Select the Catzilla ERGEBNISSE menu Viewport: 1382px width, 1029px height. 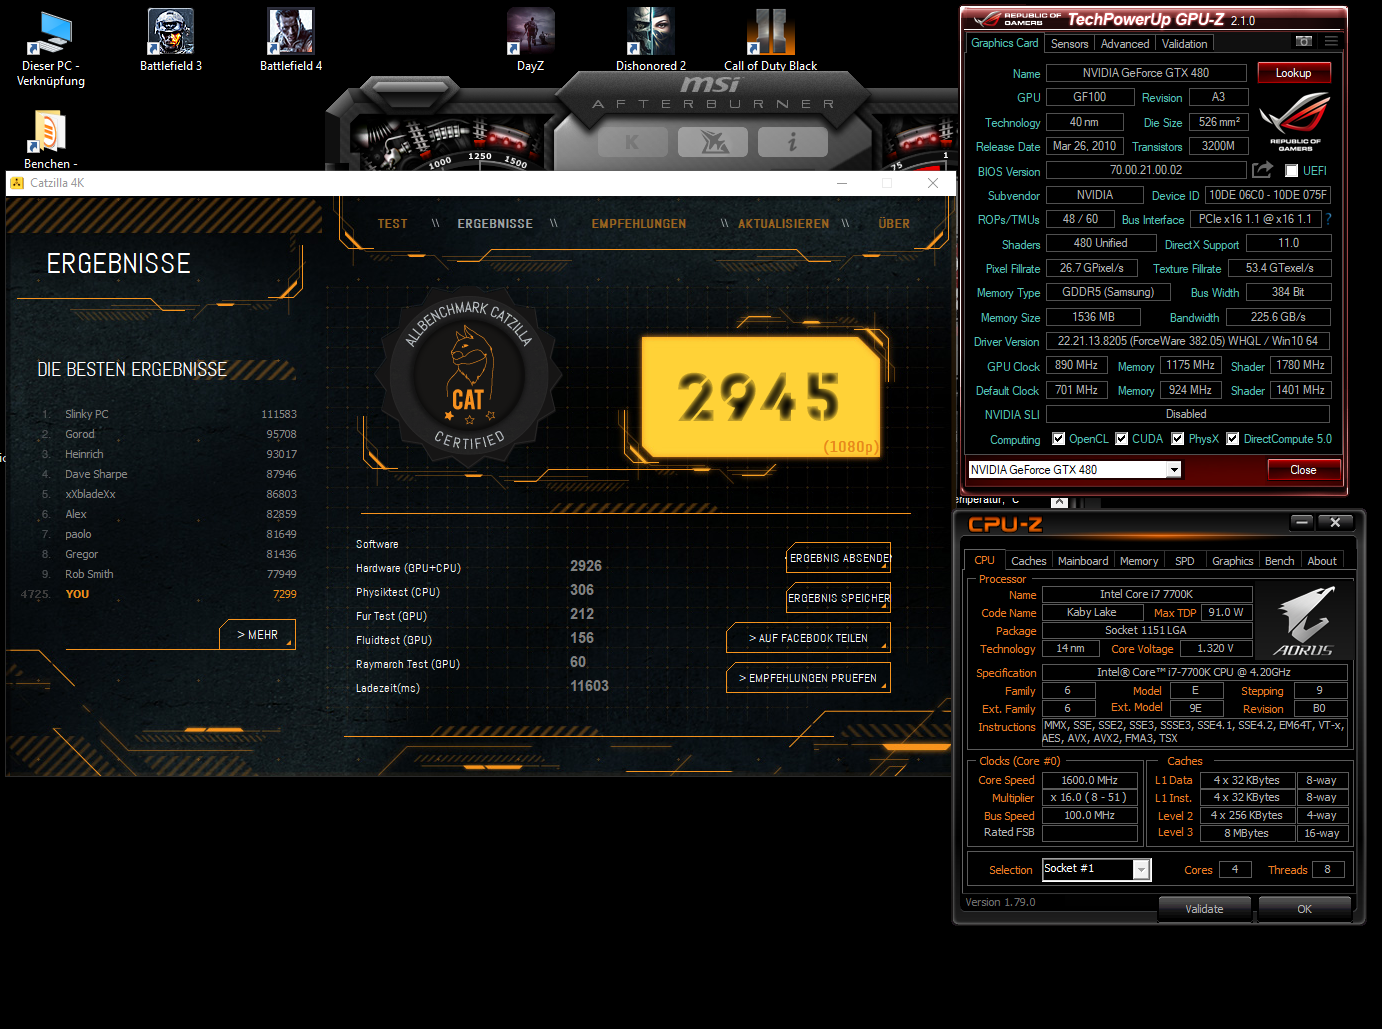click(x=495, y=224)
